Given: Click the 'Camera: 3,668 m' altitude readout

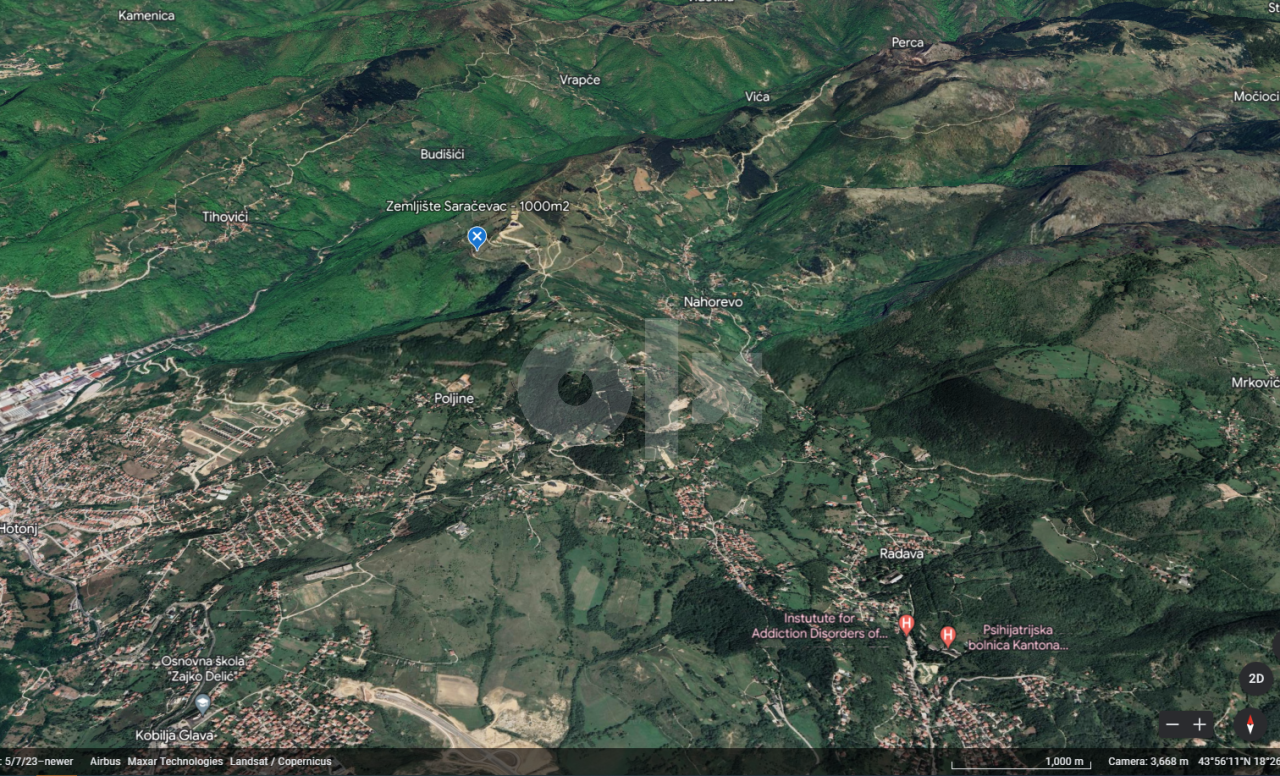Looking at the screenshot, I should (x=1148, y=762).
